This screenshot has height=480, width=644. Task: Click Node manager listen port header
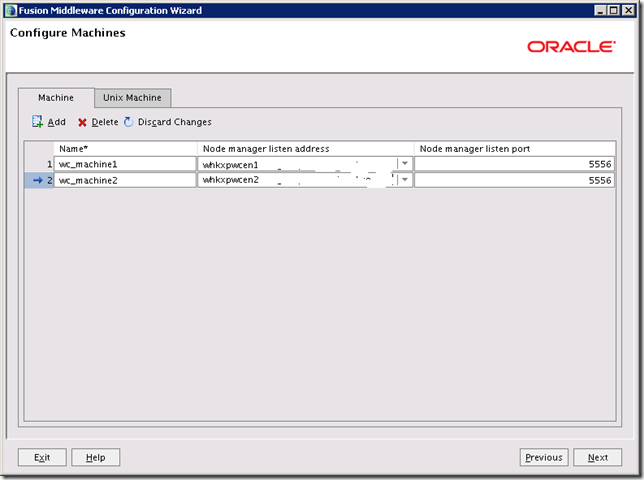515,149
